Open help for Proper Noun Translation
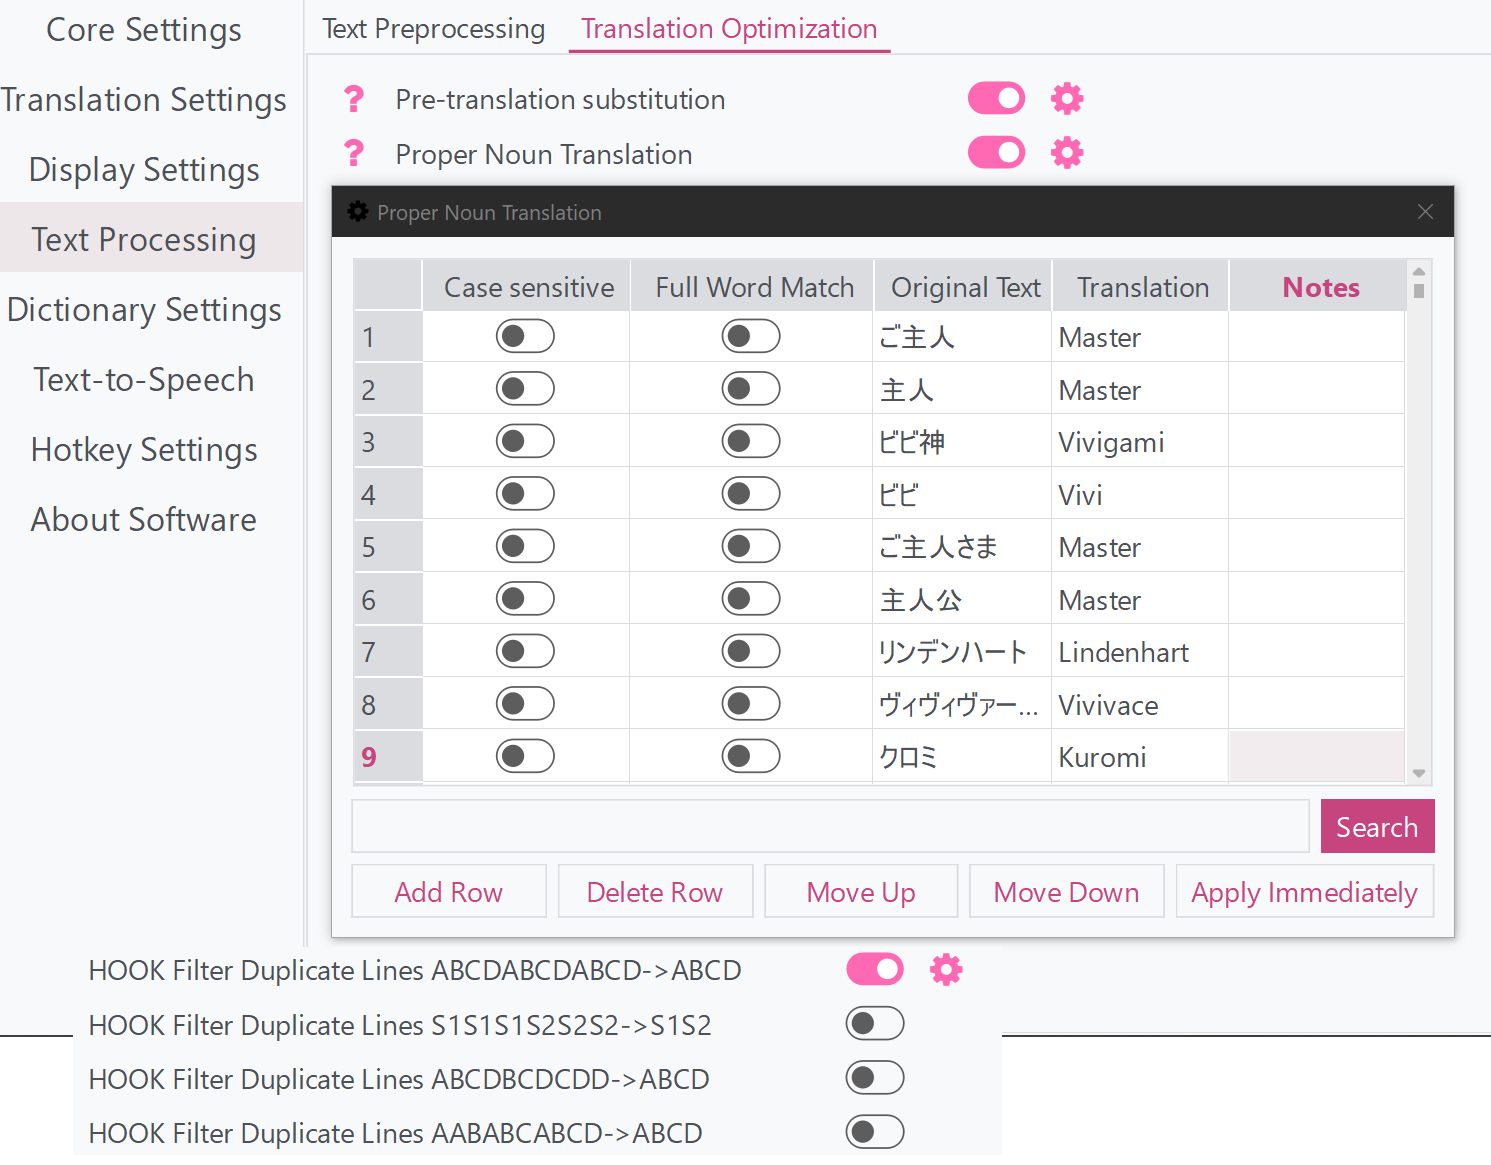1491x1165 pixels. [x=353, y=153]
